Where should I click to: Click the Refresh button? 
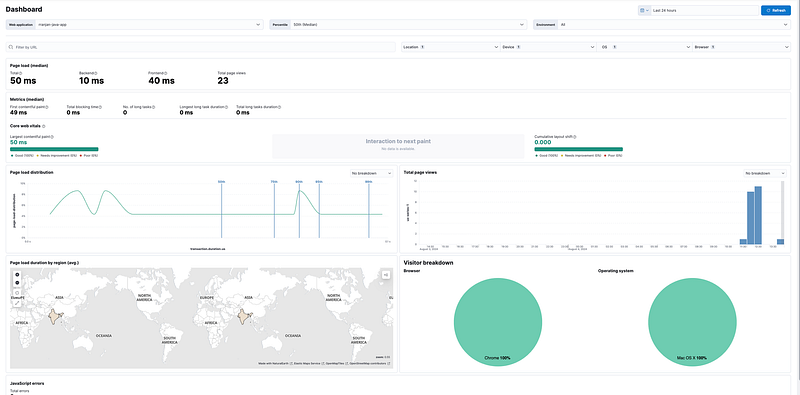776,10
